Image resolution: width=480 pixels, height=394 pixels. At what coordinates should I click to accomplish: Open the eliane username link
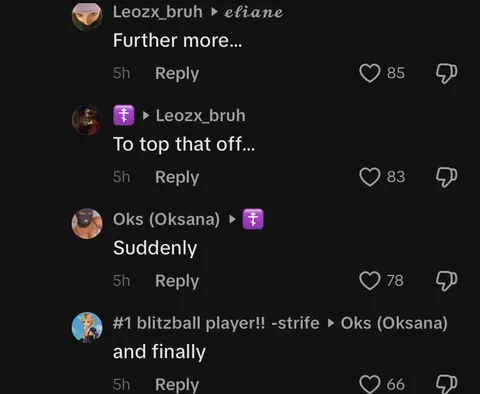pyautogui.click(x=253, y=12)
